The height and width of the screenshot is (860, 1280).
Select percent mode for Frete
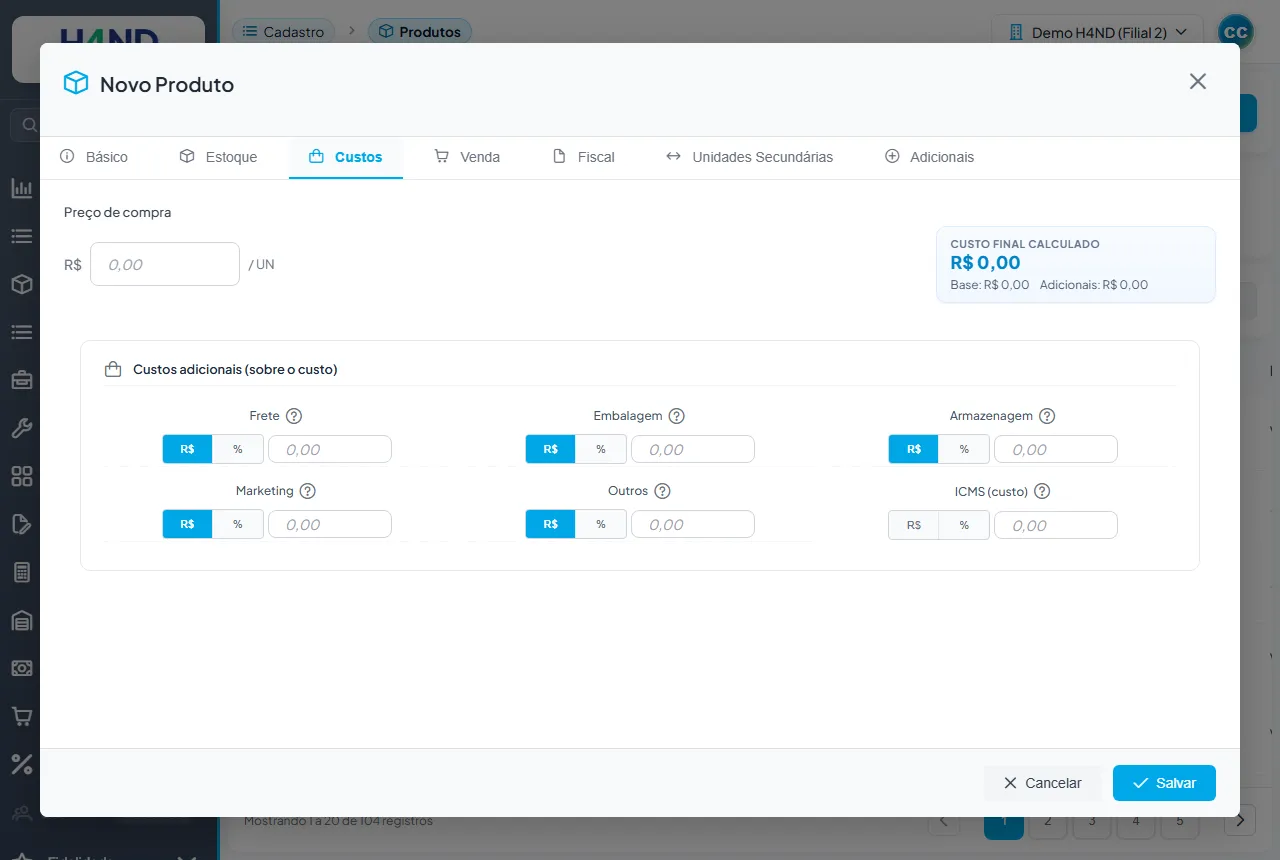[238, 449]
